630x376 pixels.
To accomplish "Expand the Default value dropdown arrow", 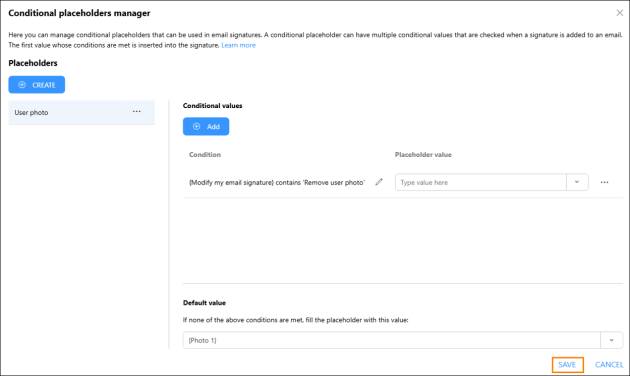I will click(x=612, y=340).
